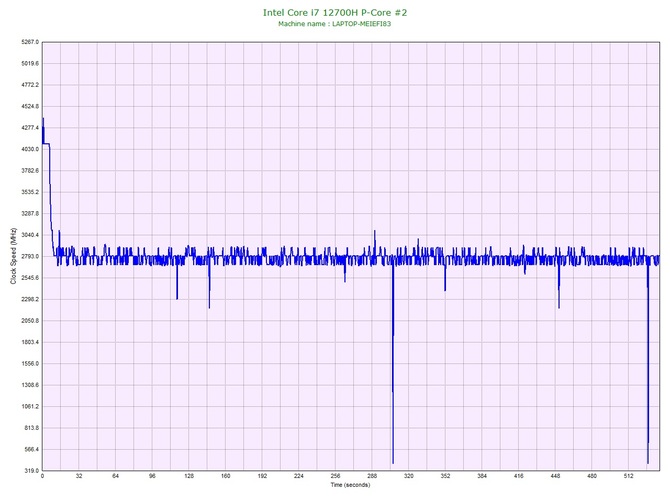The width and height of the screenshot is (670, 502).
Task: Click the X-axis tick label 480
Action: (592, 476)
